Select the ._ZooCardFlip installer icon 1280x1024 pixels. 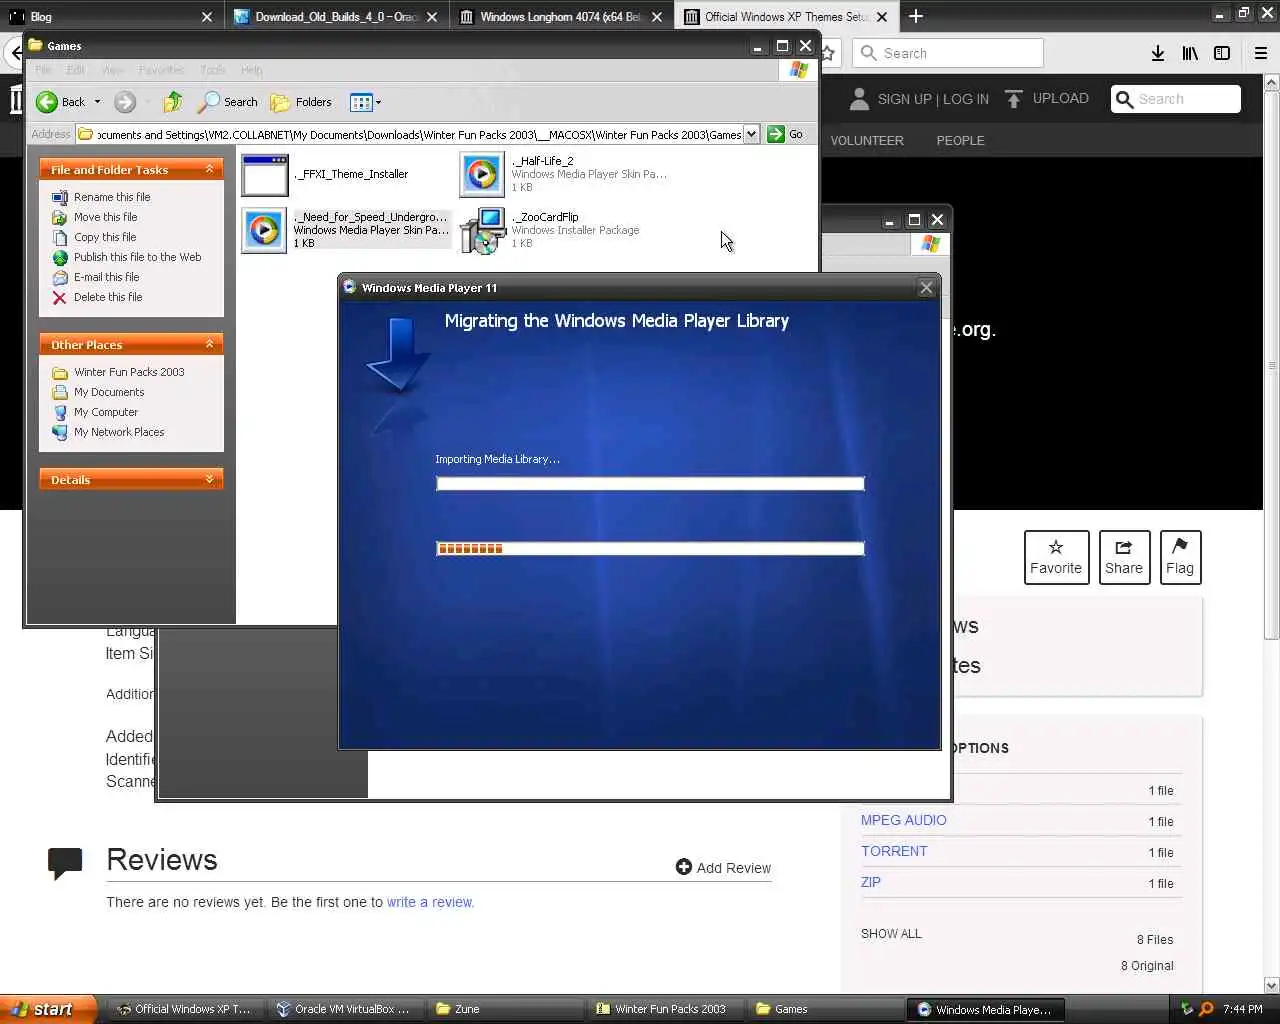click(x=482, y=231)
